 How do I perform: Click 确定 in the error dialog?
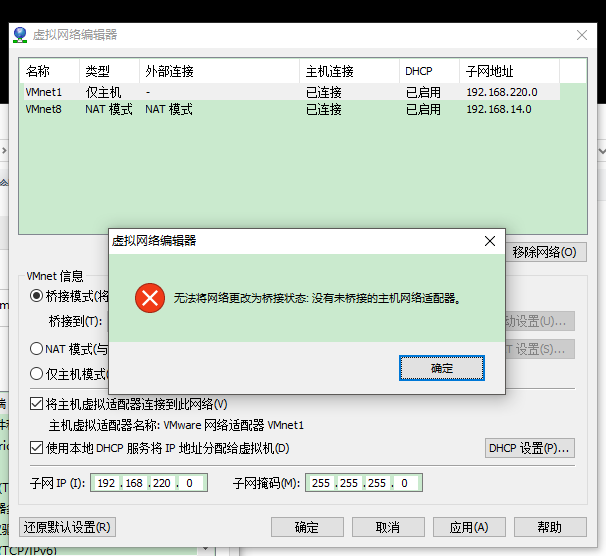click(441, 368)
